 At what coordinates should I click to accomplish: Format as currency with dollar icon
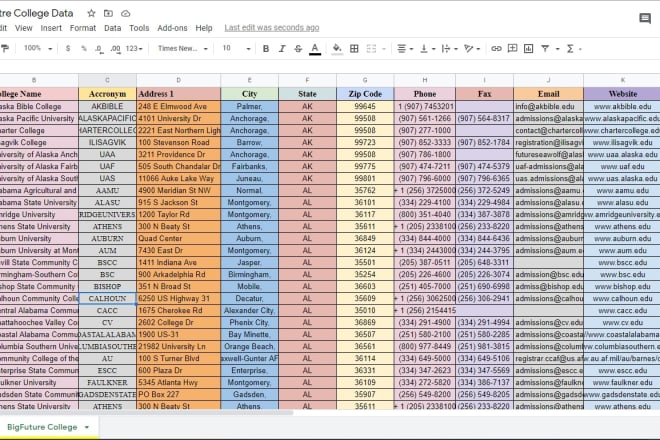point(68,48)
